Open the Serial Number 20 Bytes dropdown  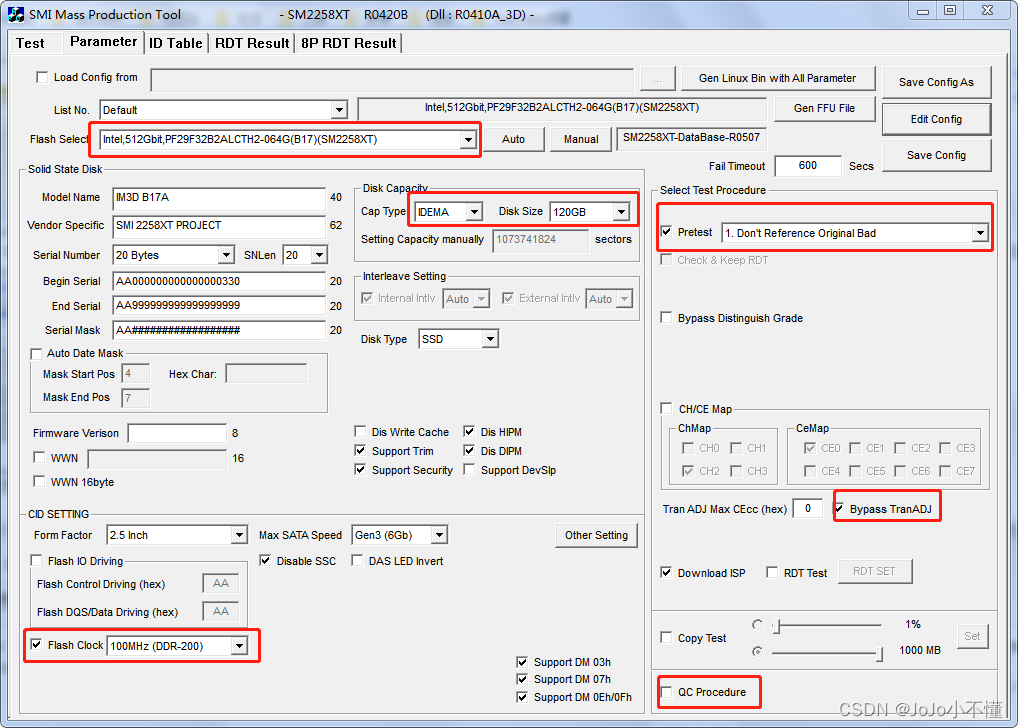tap(226, 255)
